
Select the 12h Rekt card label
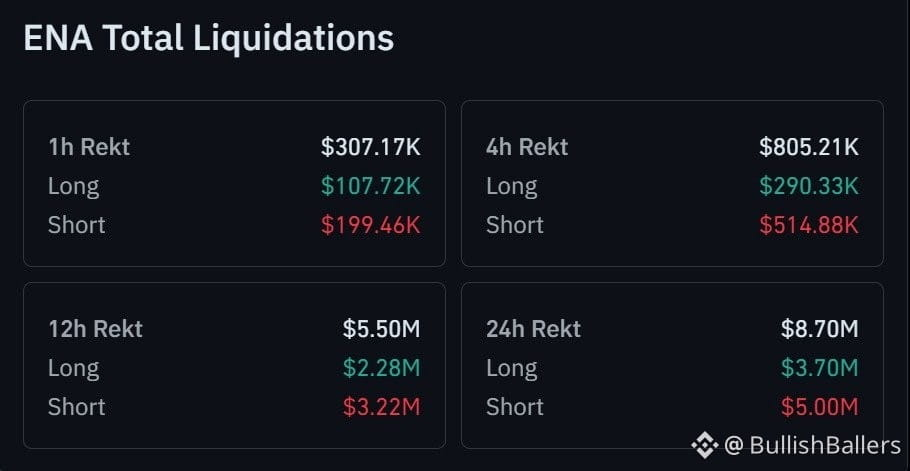(95, 329)
